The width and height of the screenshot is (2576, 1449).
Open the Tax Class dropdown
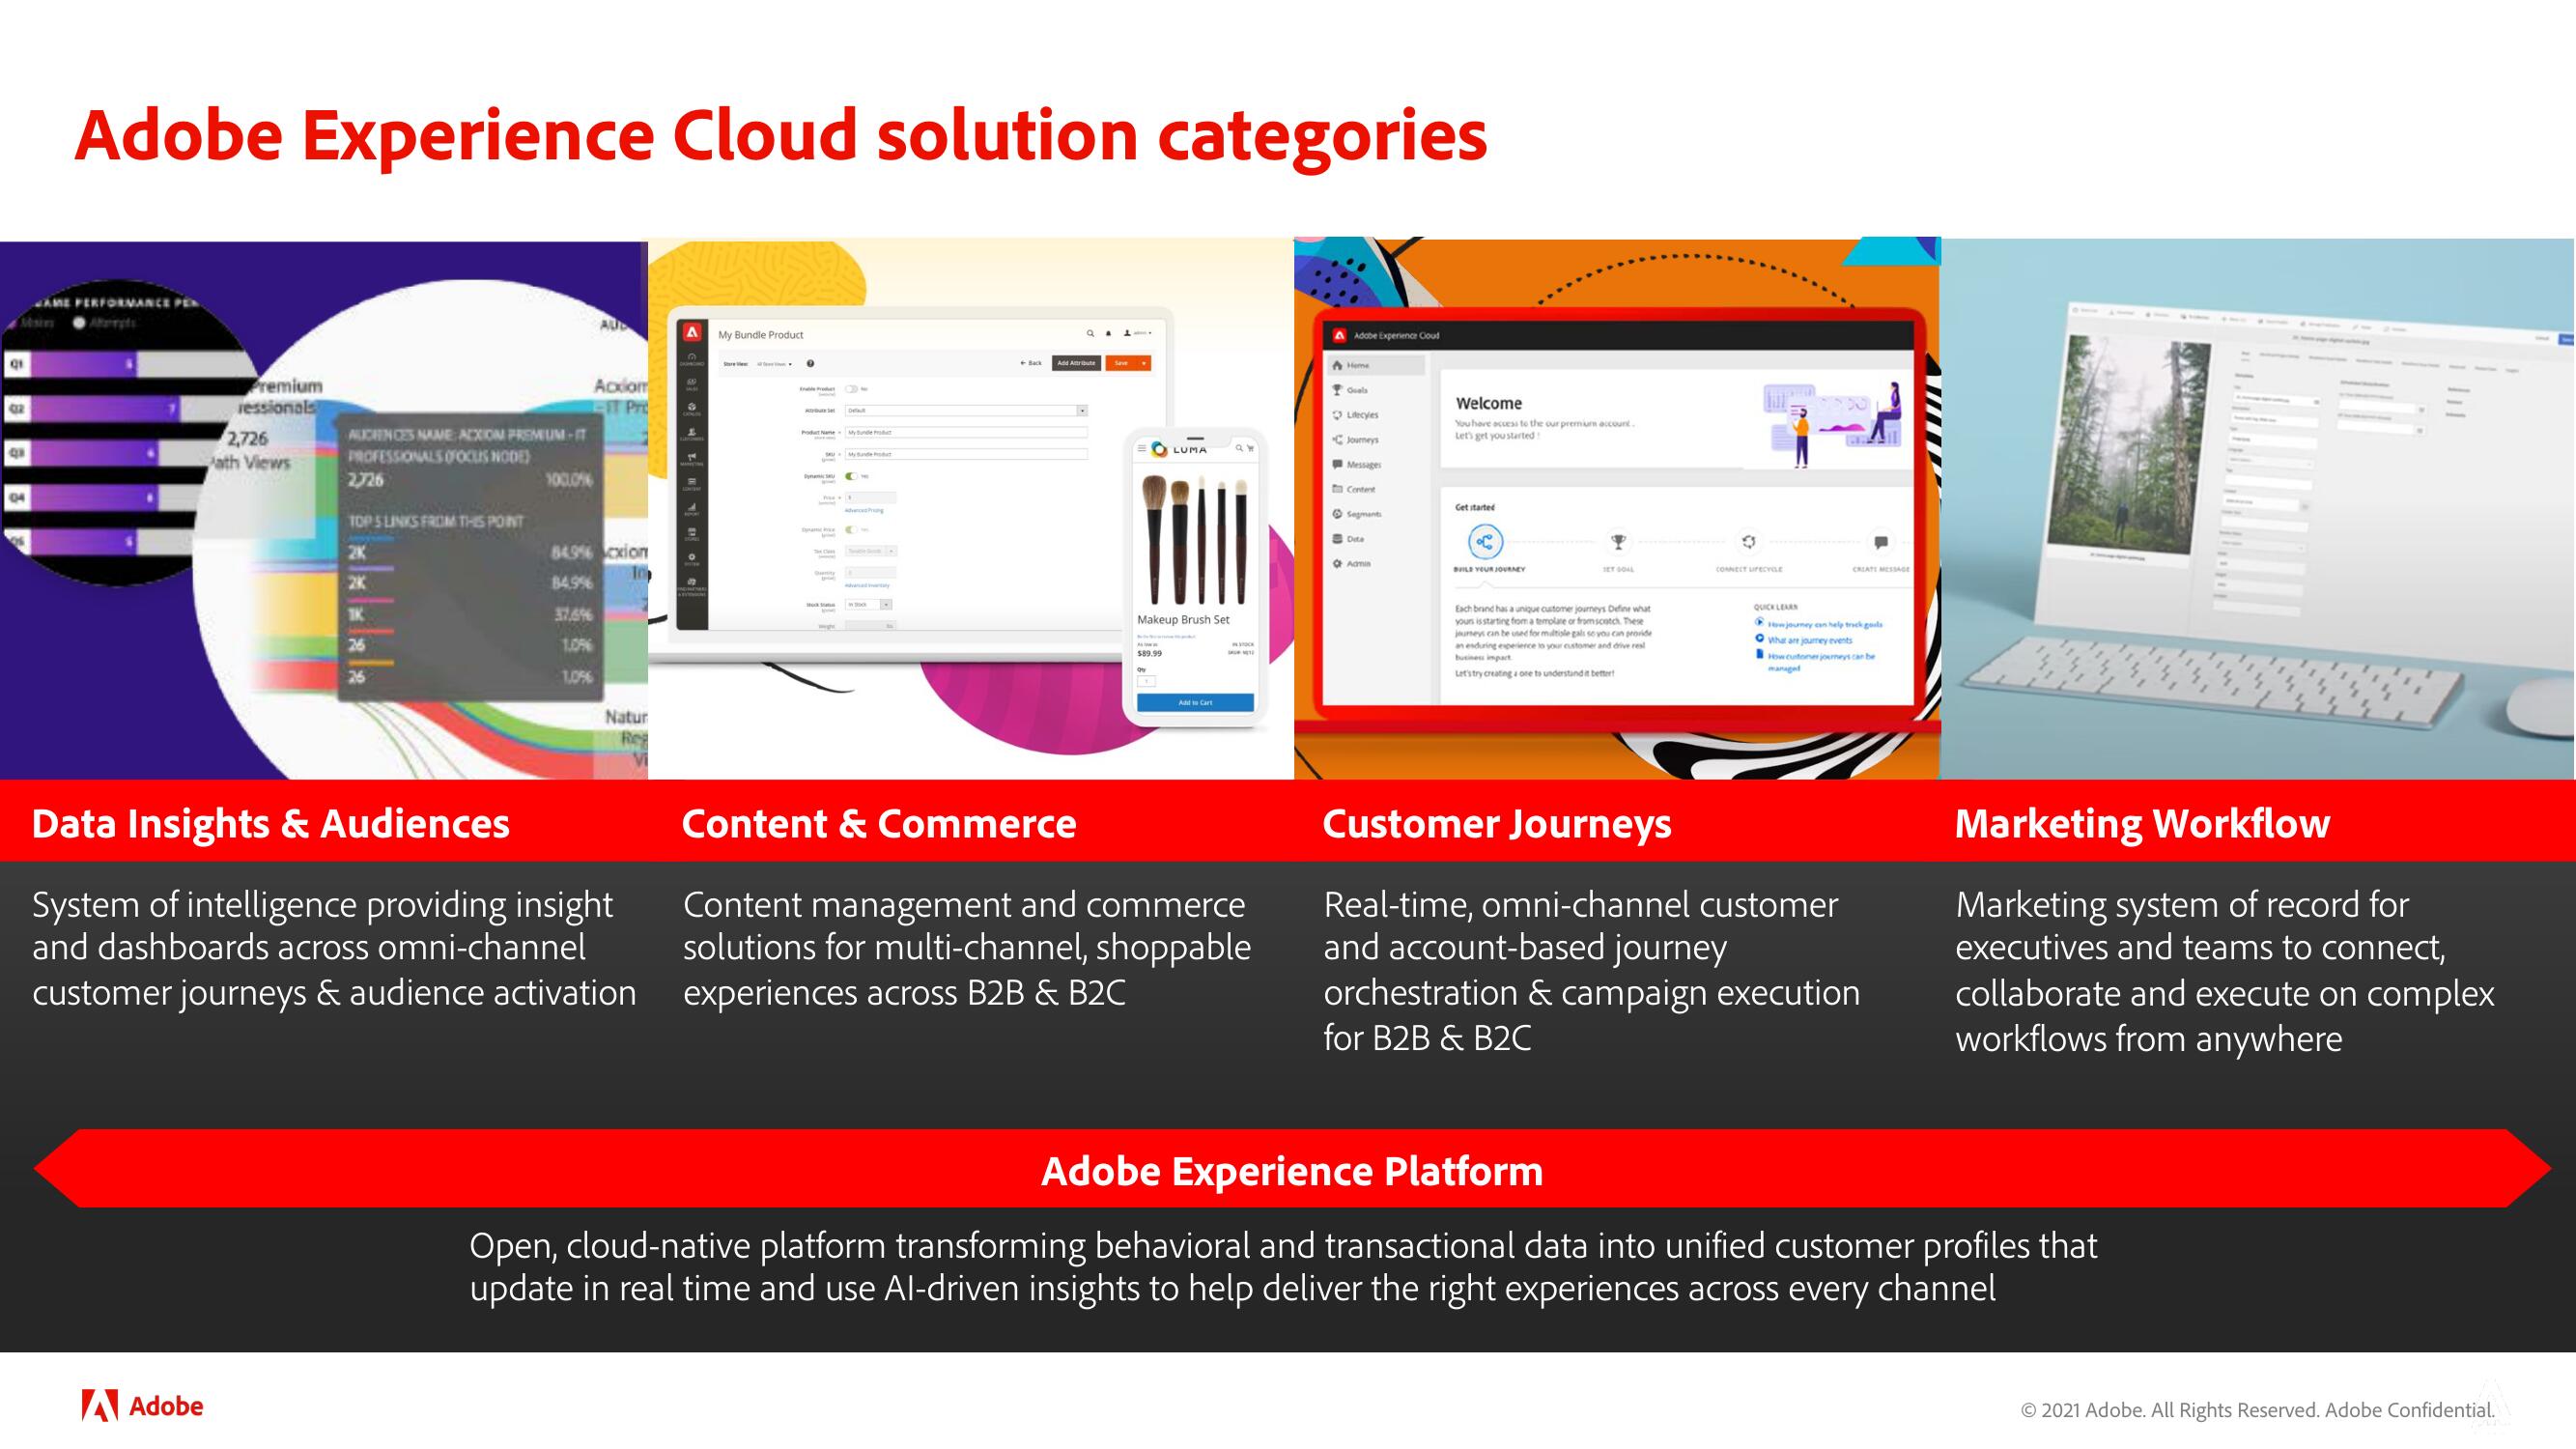[x=871, y=551]
